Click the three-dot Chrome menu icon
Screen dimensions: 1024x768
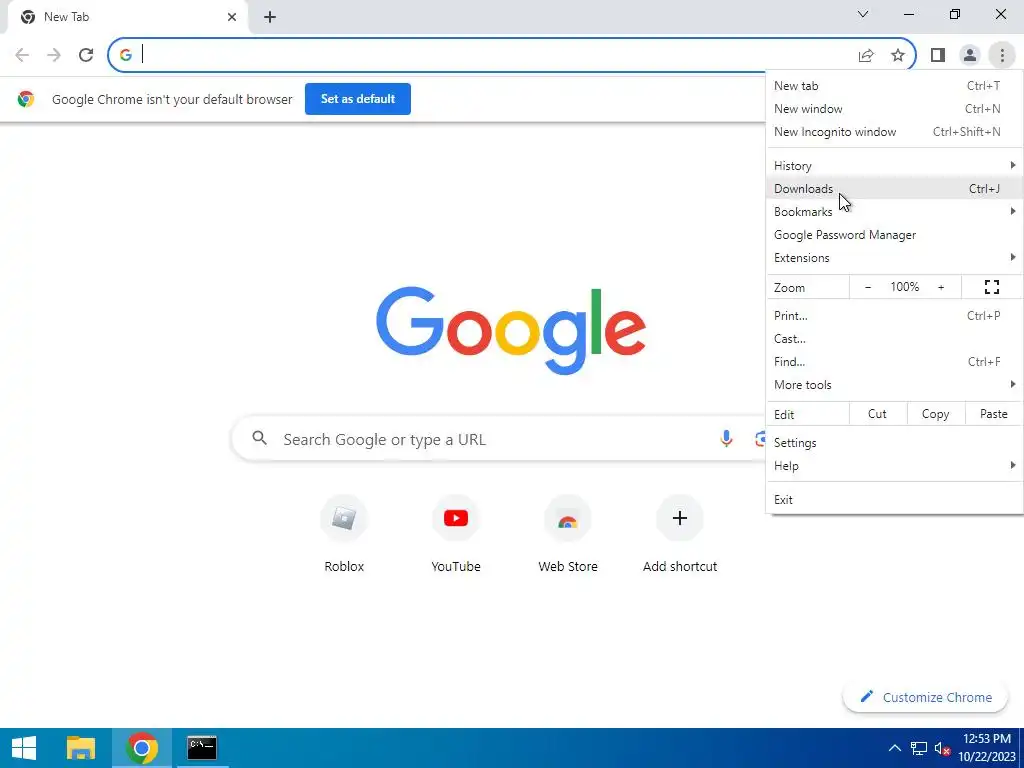click(x=1002, y=55)
